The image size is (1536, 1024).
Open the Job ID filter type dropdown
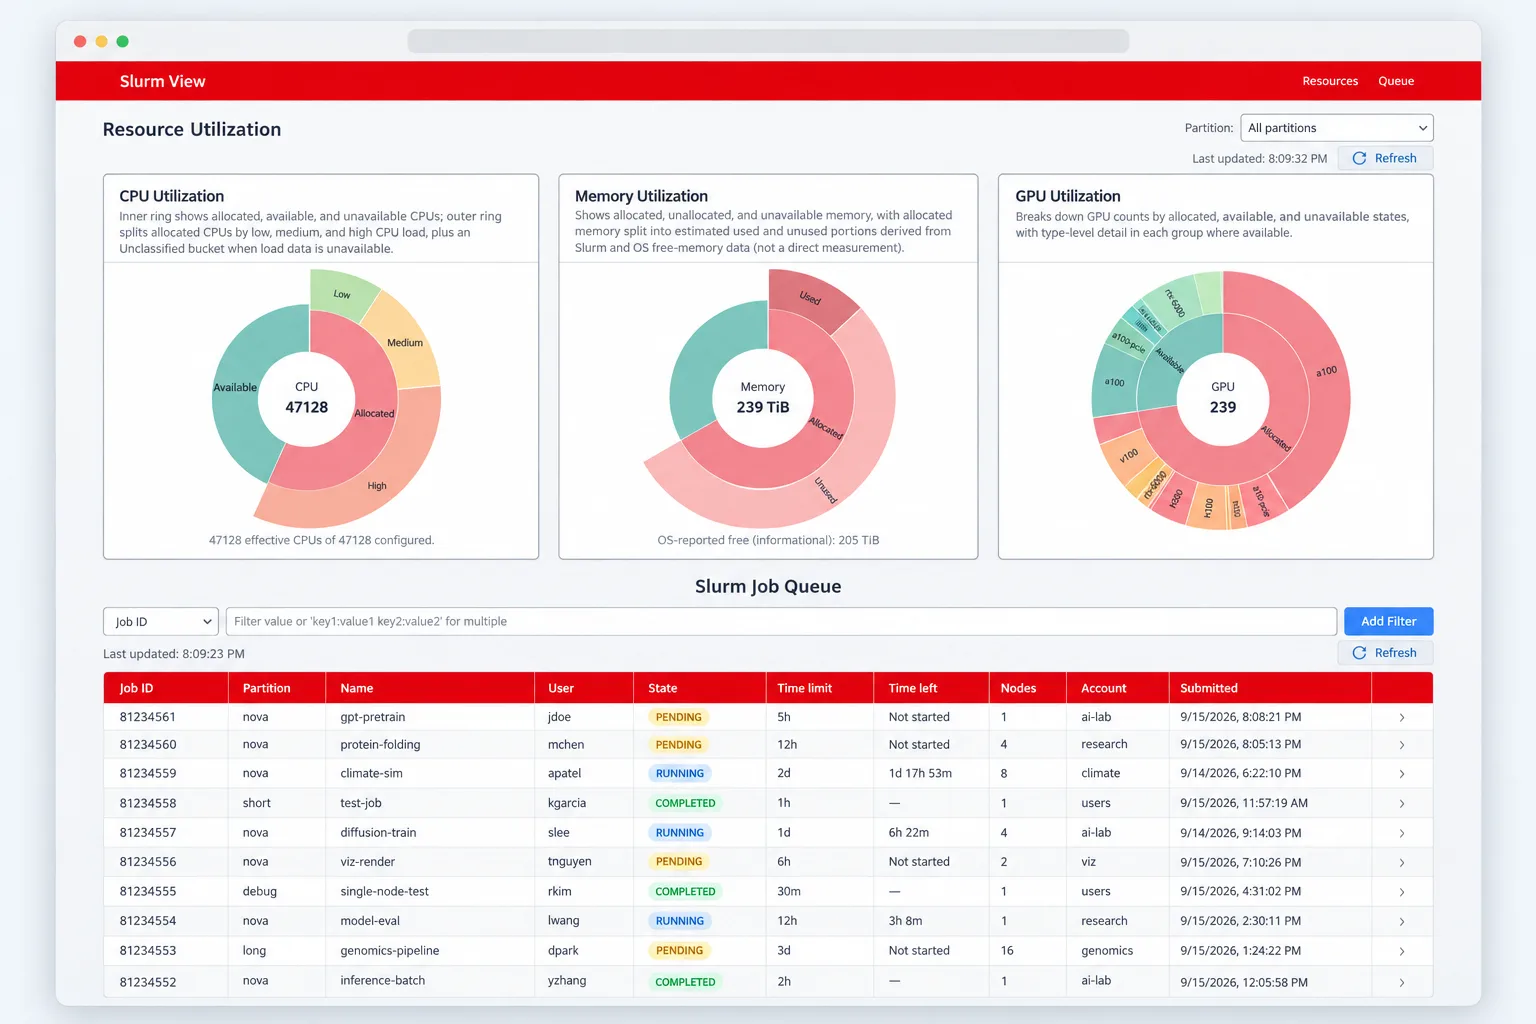click(x=160, y=621)
